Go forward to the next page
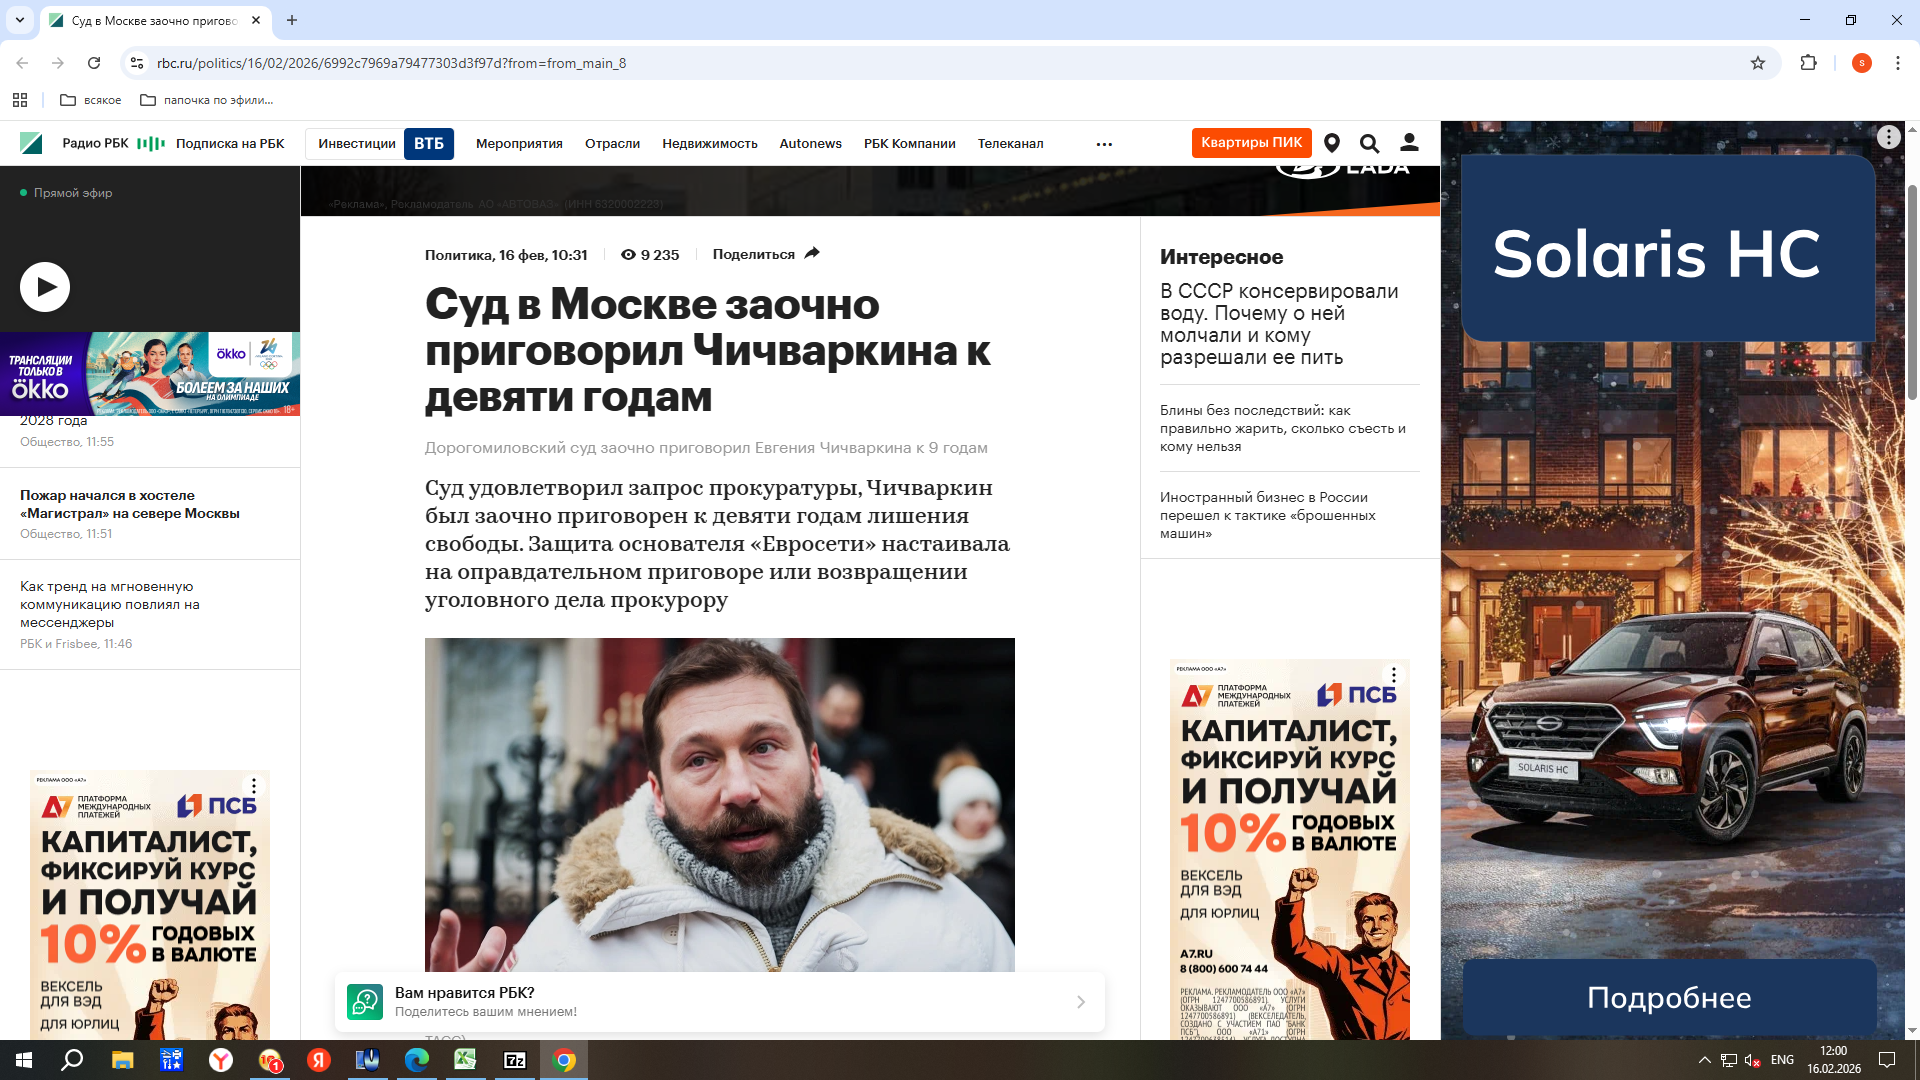Viewport: 1920px width, 1080px height. pos(58,63)
